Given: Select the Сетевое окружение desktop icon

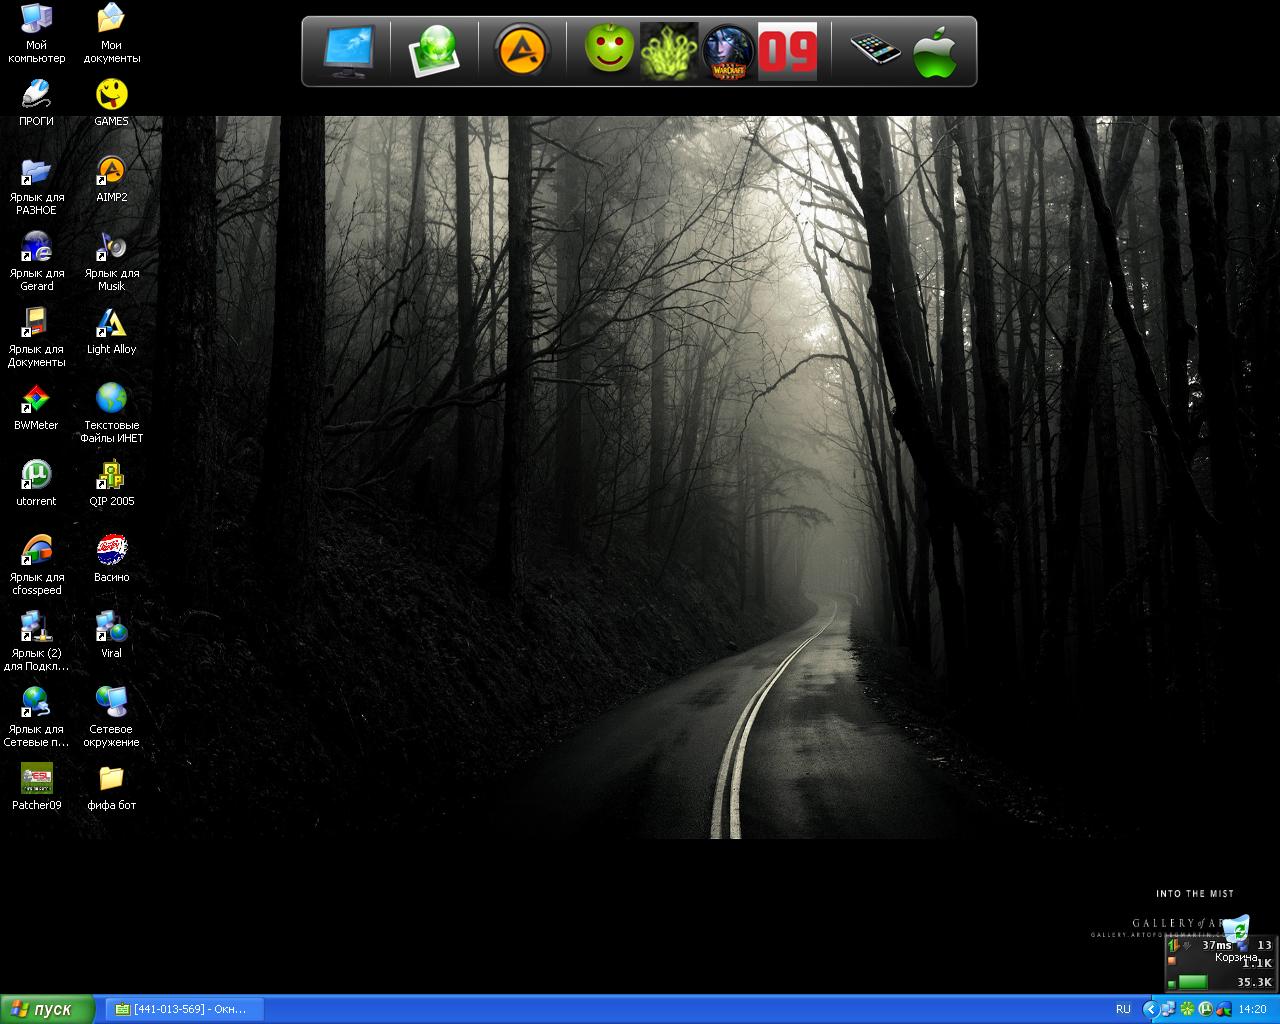Looking at the screenshot, I should click(x=111, y=718).
